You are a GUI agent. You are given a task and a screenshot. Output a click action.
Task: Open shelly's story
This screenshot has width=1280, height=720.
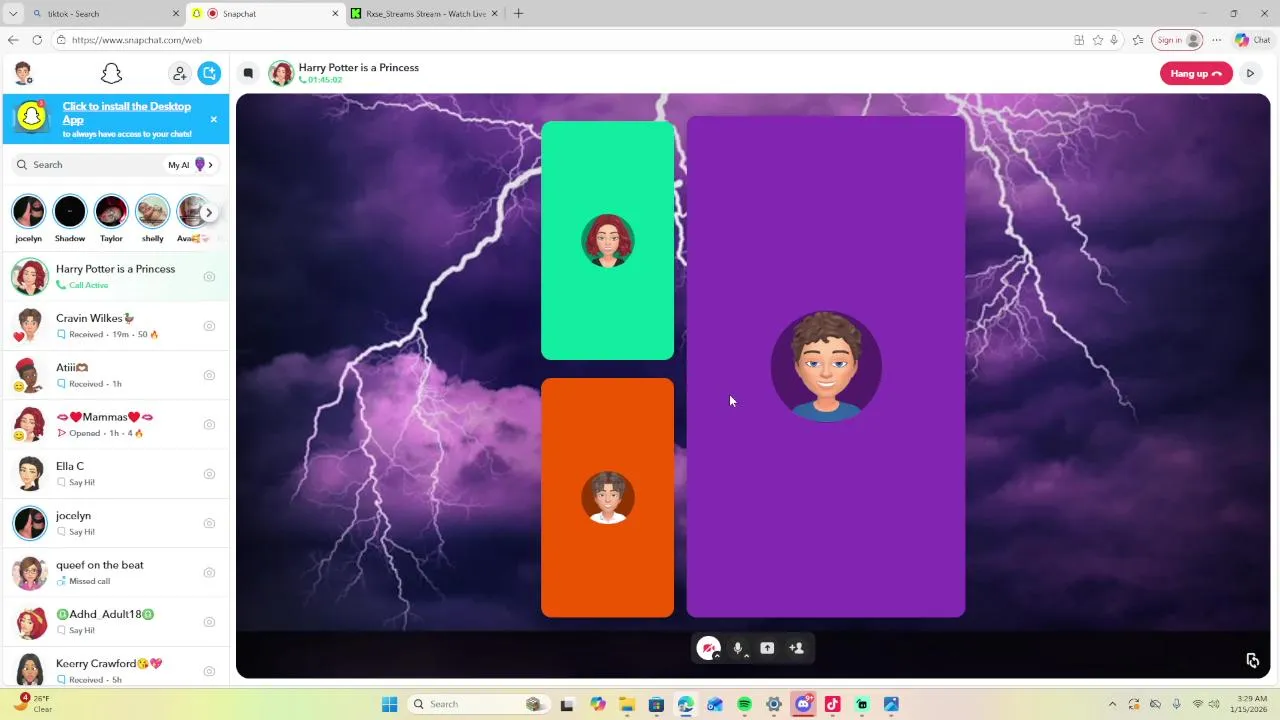pyautogui.click(x=152, y=212)
